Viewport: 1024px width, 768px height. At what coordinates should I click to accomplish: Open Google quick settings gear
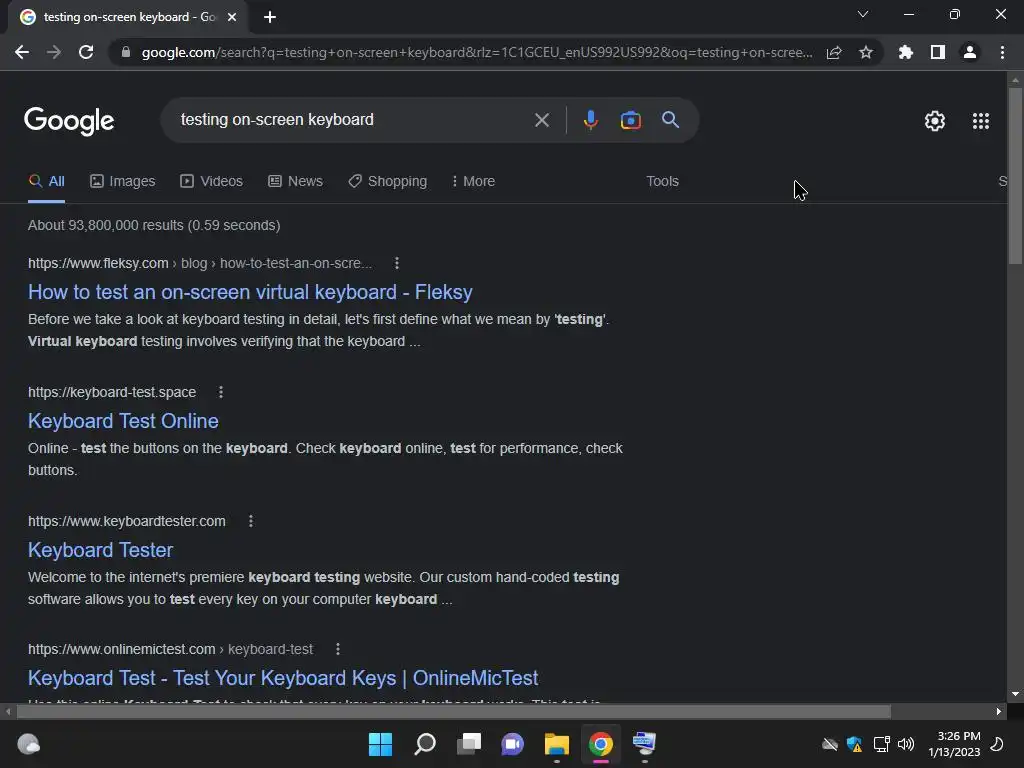[935, 121]
